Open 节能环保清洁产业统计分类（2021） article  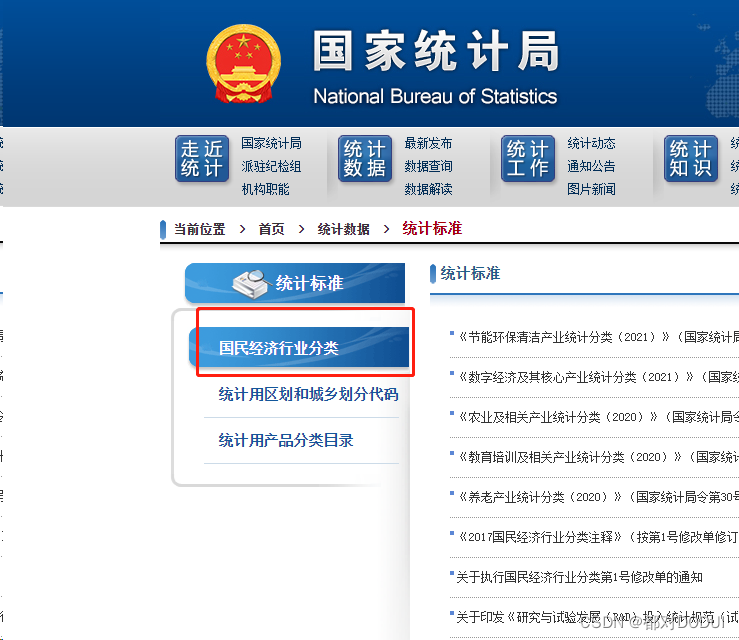[x=597, y=337]
